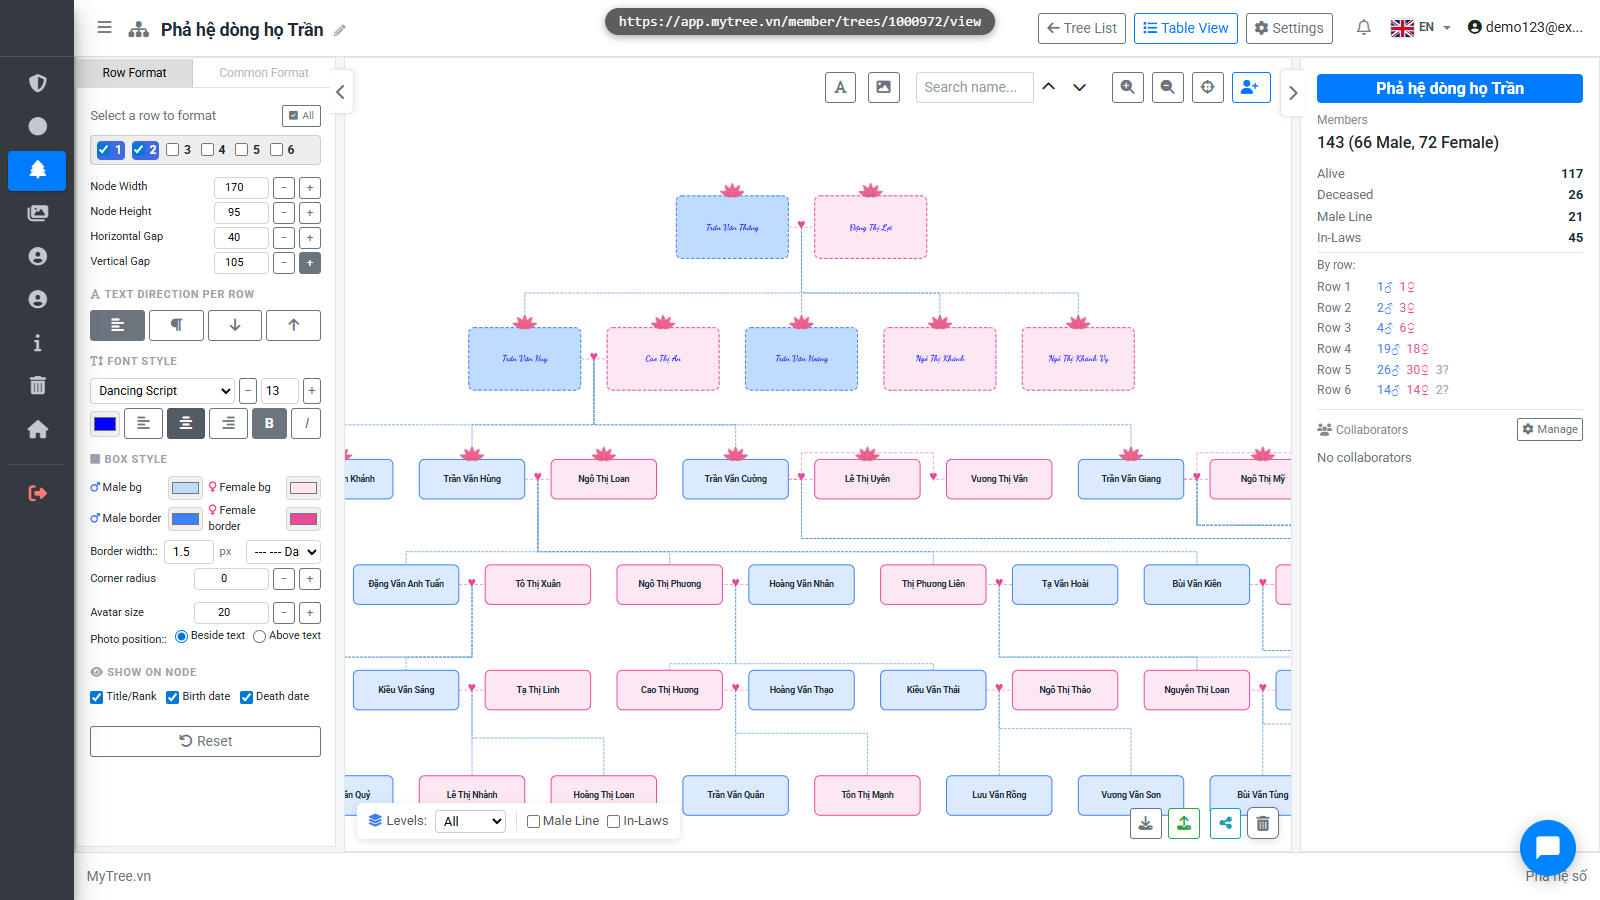Change the Male bg color swatch

click(185, 488)
